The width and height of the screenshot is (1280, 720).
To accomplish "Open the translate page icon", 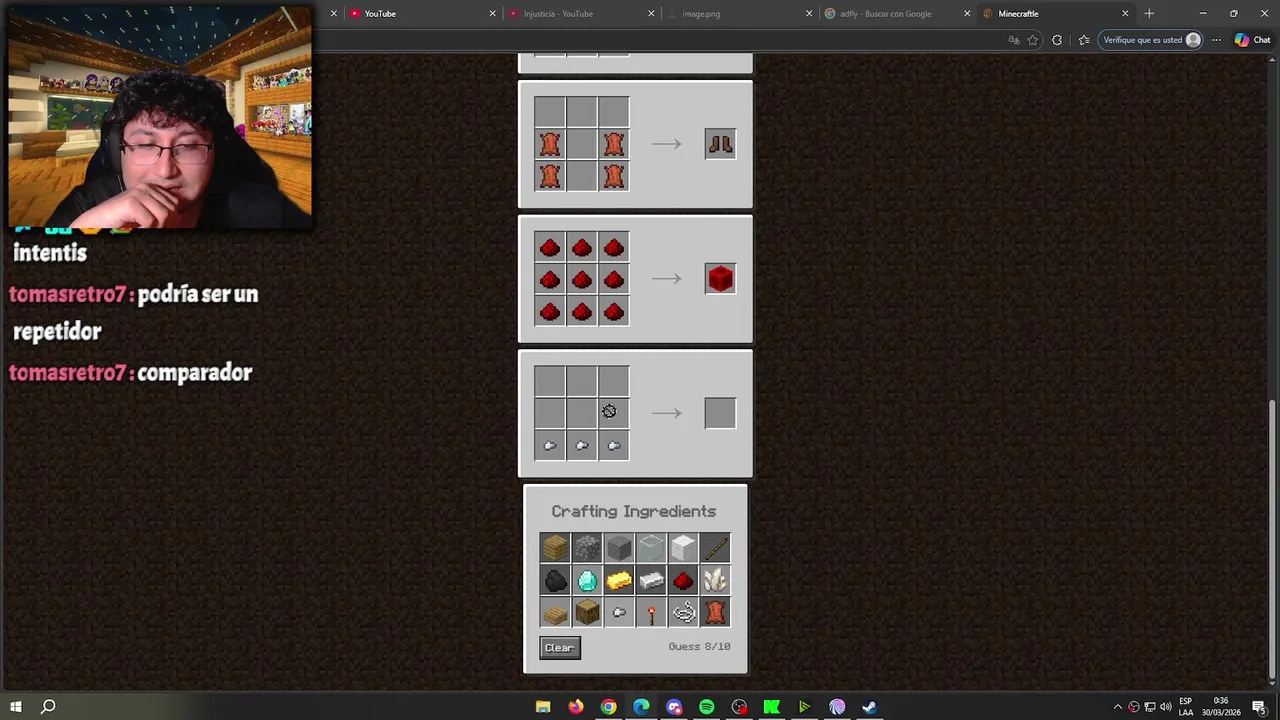I will point(1014,40).
